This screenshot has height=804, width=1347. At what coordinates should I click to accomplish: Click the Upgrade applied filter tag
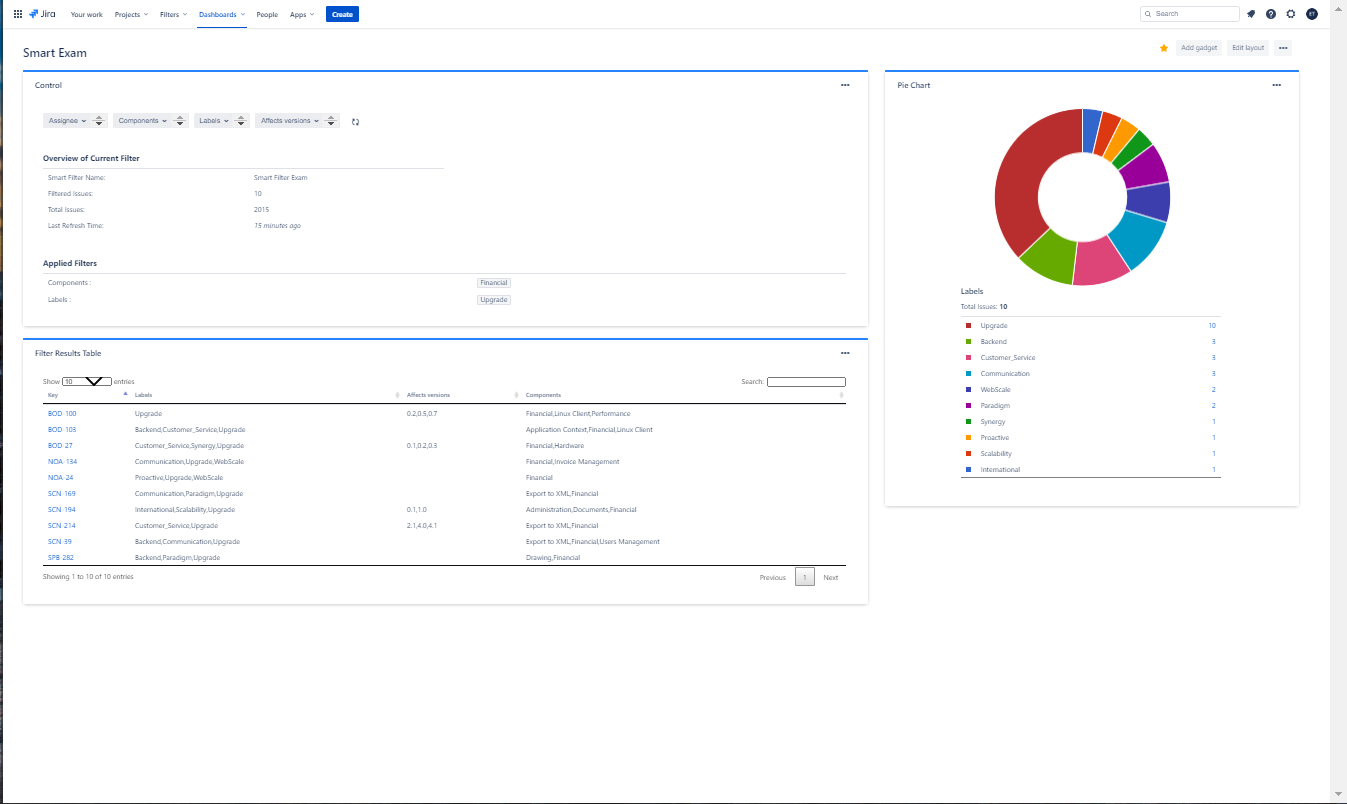coord(494,300)
